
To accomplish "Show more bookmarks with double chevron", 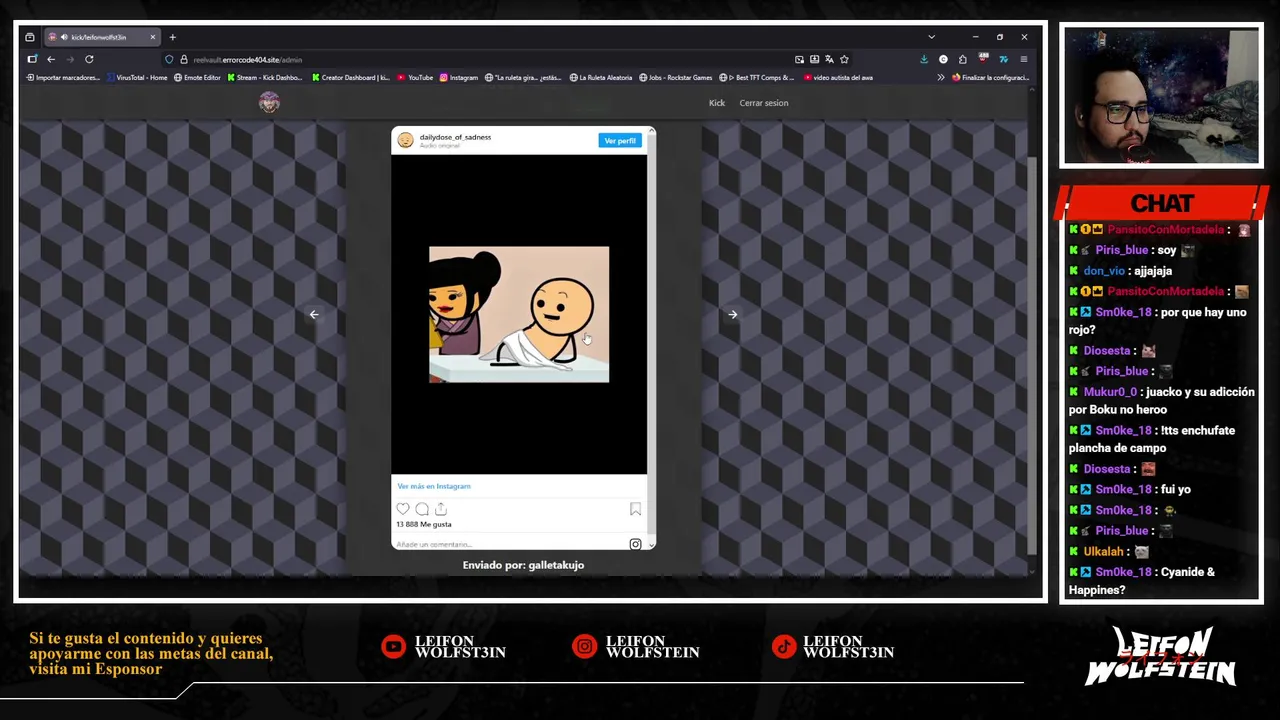I will coord(941,77).
